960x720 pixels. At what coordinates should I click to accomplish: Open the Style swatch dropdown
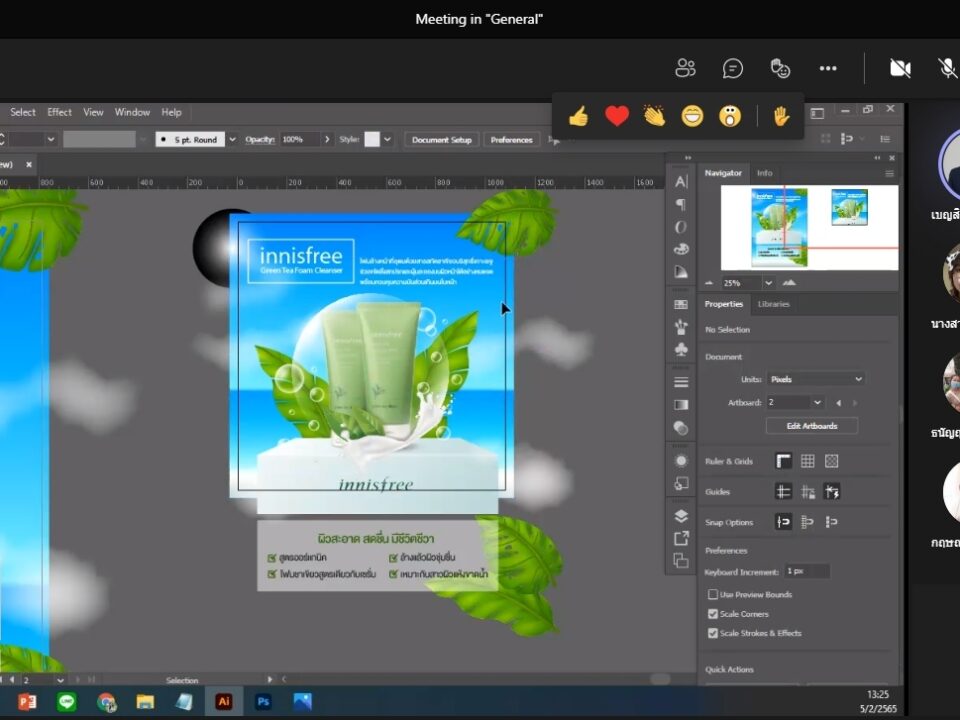coord(388,140)
